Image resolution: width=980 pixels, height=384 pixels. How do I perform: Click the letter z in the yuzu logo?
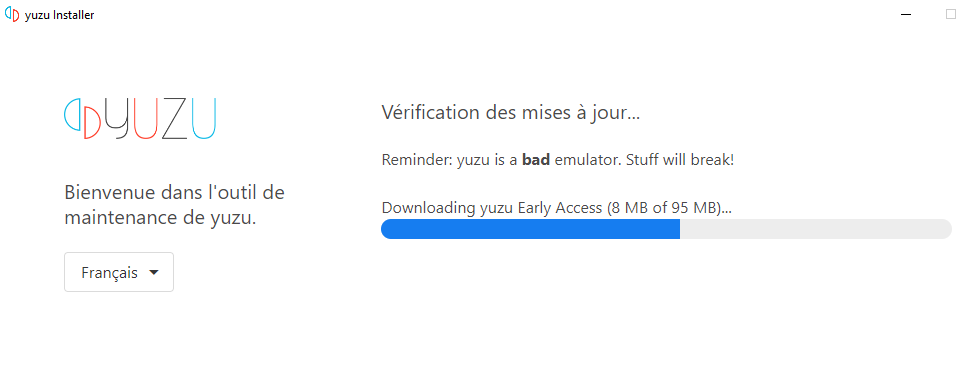(x=175, y=118)
